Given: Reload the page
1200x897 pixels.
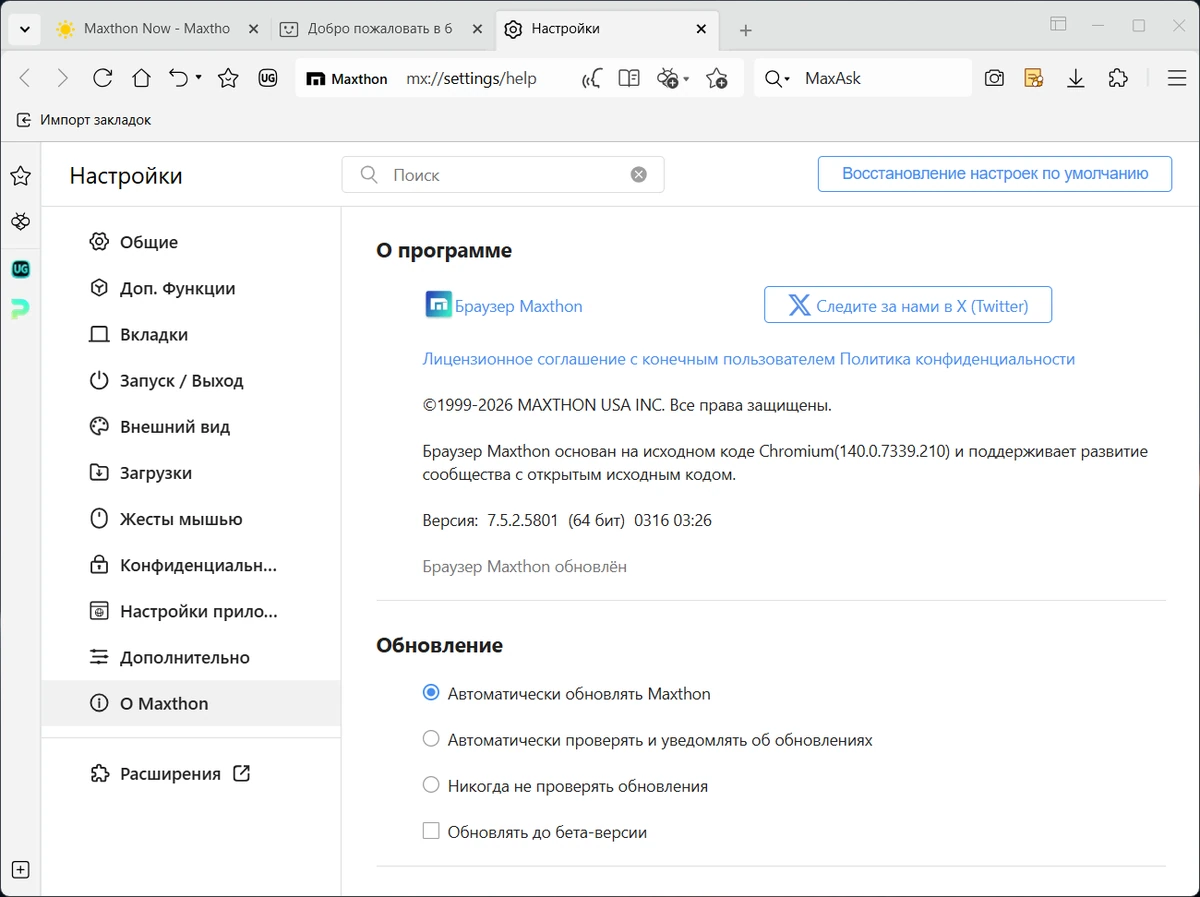Looking at the screenshot, I should 102,78.
